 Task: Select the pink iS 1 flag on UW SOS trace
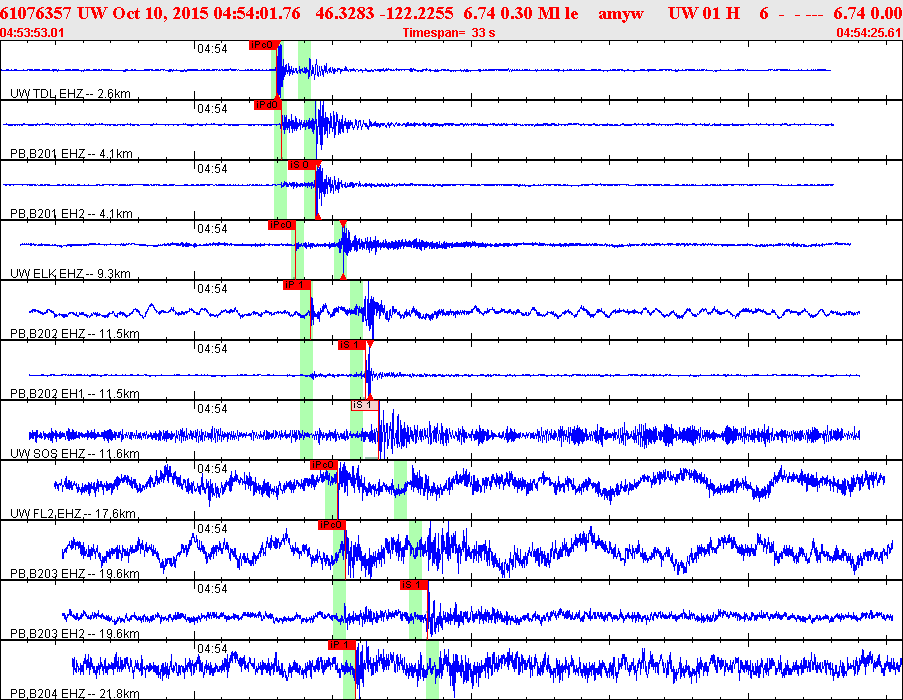pos(365,405)
